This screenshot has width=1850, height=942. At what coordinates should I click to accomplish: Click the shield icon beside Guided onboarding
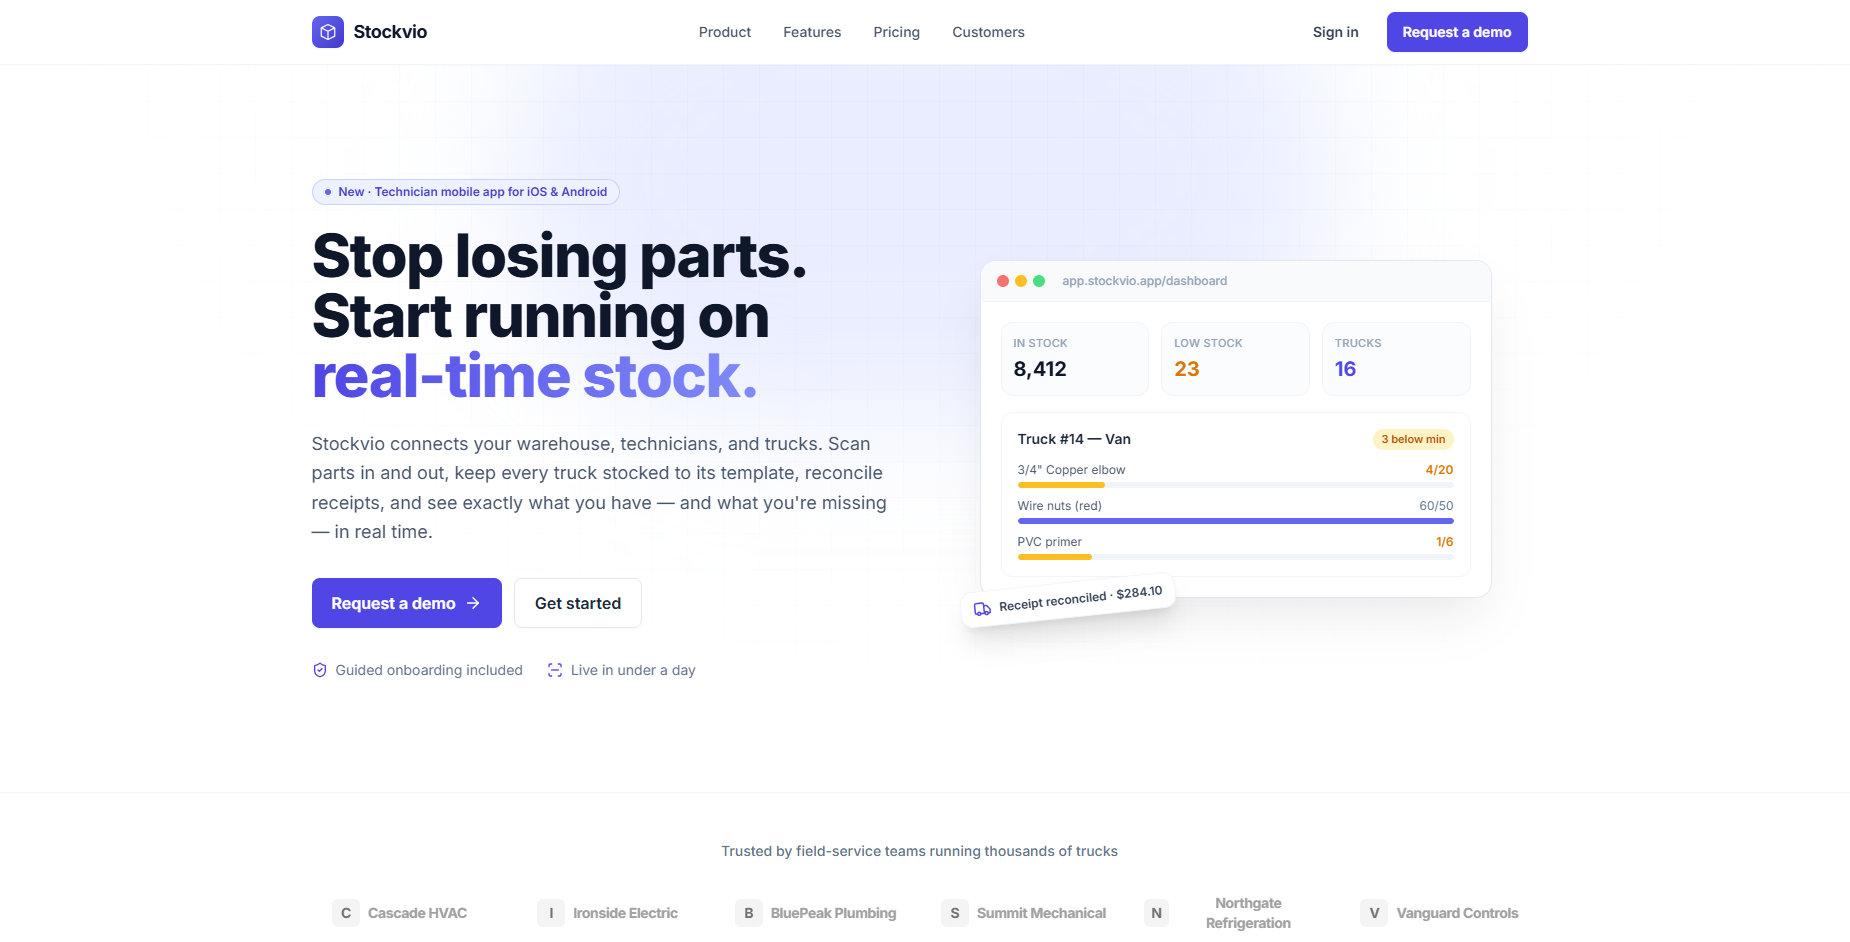pyautogui.click(x=320, y=670)
